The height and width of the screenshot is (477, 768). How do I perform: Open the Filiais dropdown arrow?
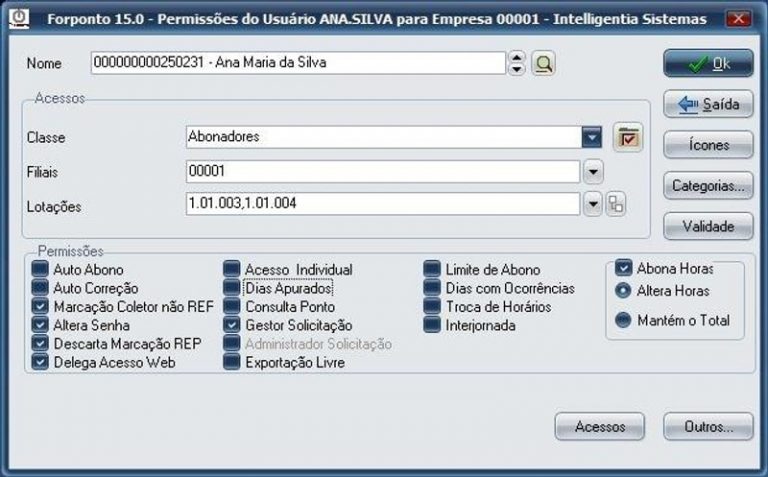click(593, 171)
